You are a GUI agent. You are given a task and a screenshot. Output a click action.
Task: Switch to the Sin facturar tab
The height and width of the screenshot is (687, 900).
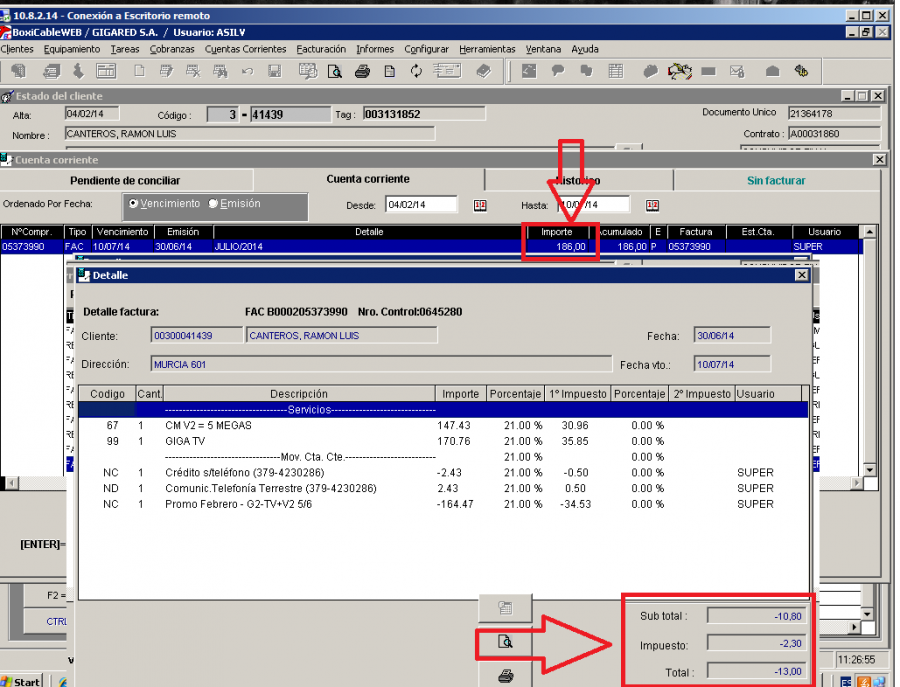click(x=775, y=180)
